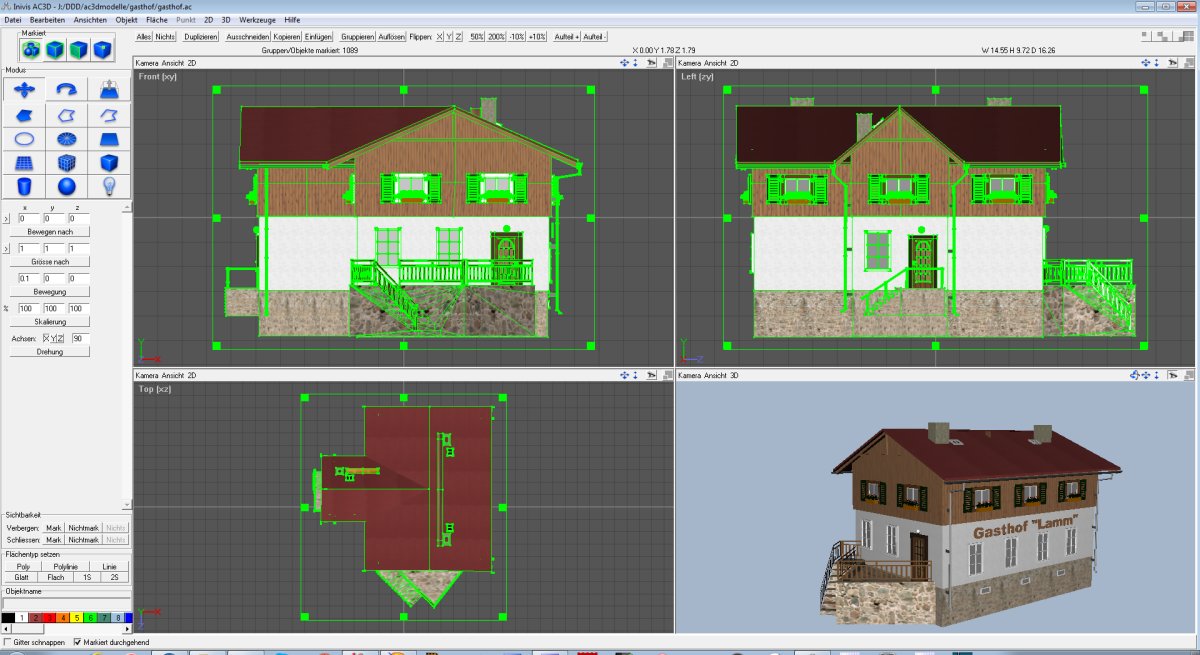Select the Sphere creation tool

point(66,186)
